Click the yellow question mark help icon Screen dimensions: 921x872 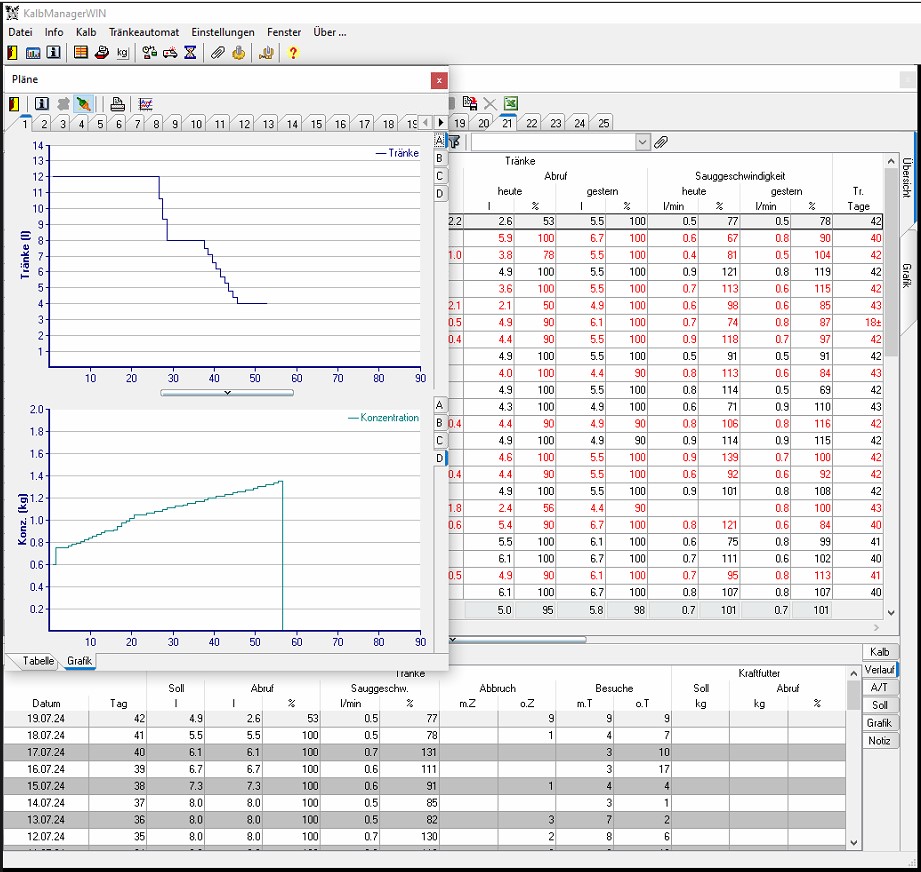293,53
